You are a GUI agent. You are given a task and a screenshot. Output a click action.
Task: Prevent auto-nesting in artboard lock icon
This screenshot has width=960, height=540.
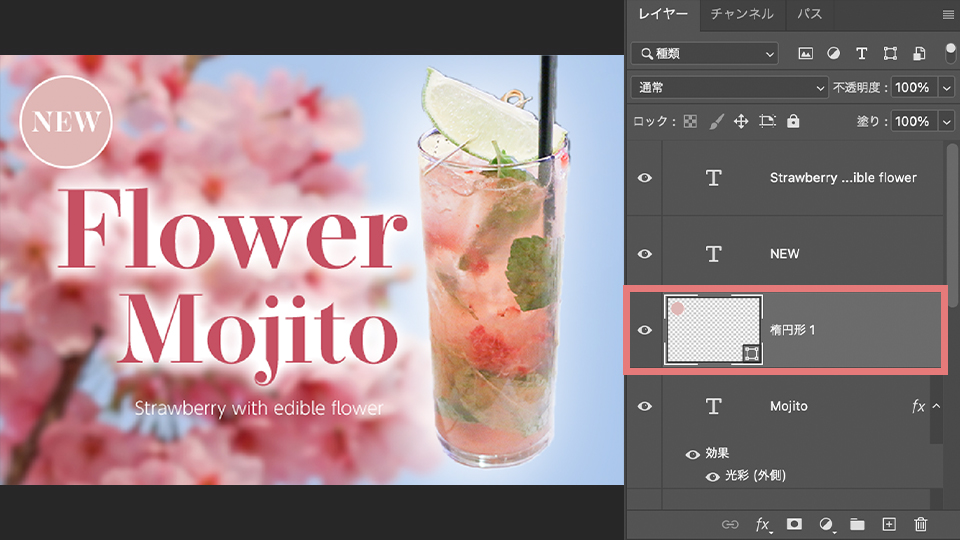click(767, 121)
